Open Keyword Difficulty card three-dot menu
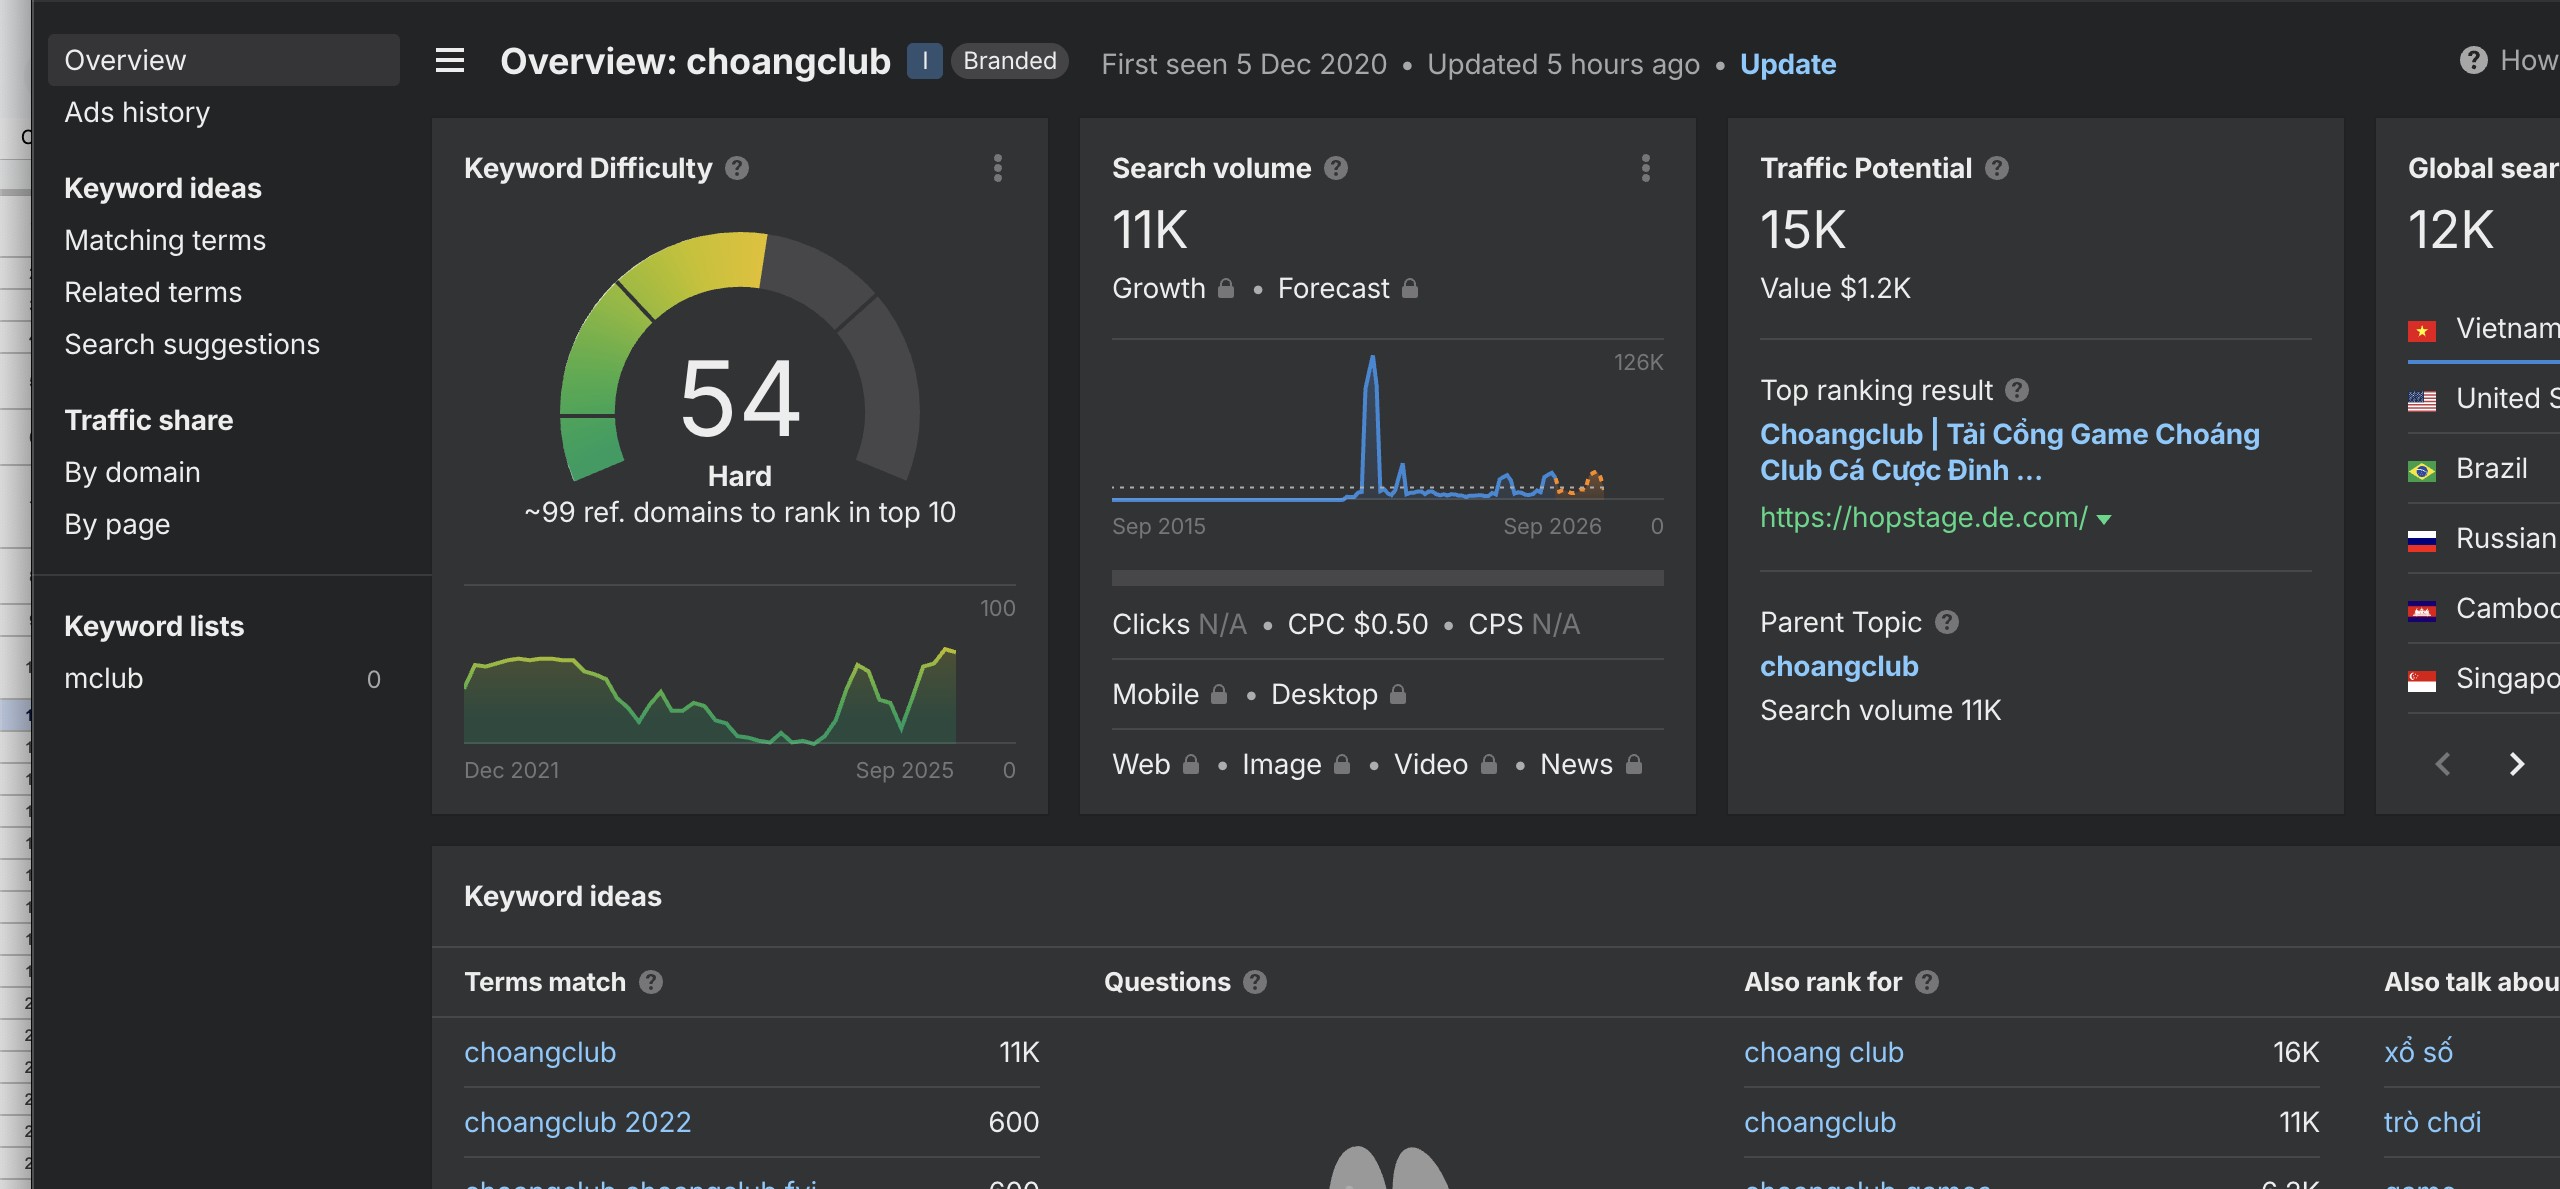 (997, 168)
